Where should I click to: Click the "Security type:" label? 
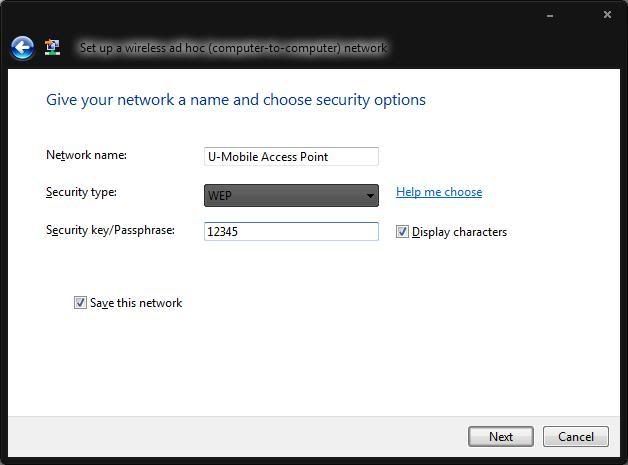tap(81, 192)
